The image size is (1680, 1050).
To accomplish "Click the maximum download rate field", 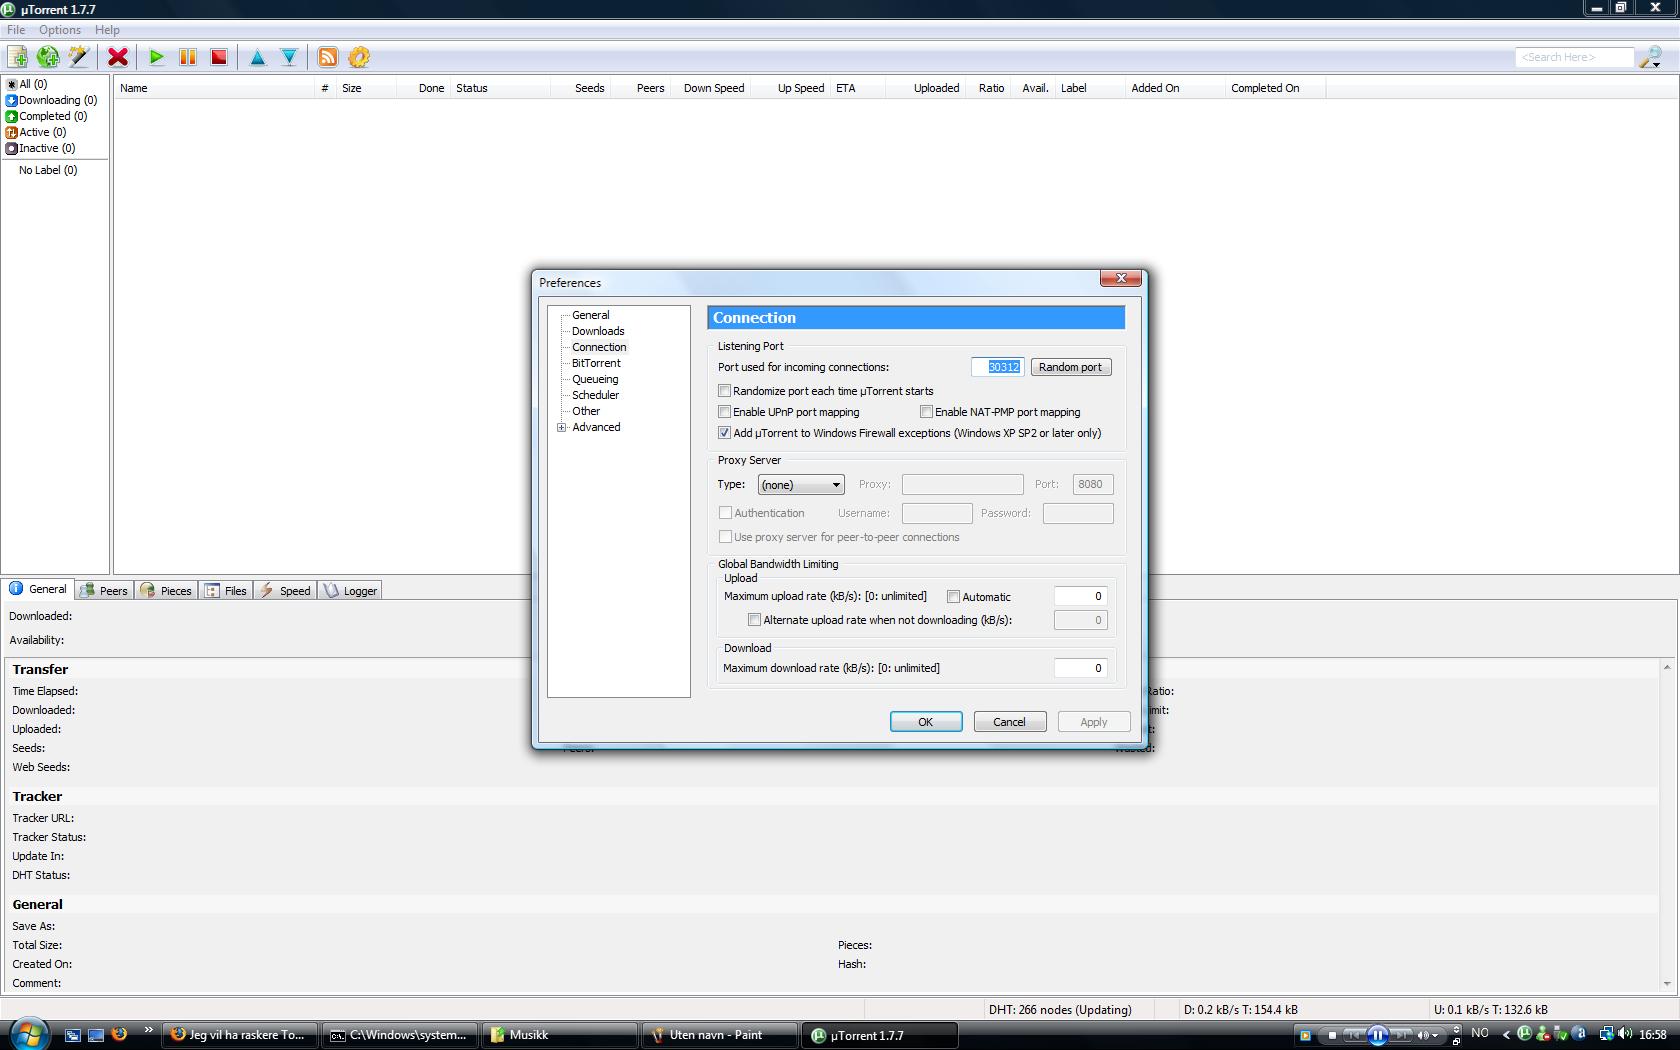I will pyautogui.click(x=1080, y=668).
